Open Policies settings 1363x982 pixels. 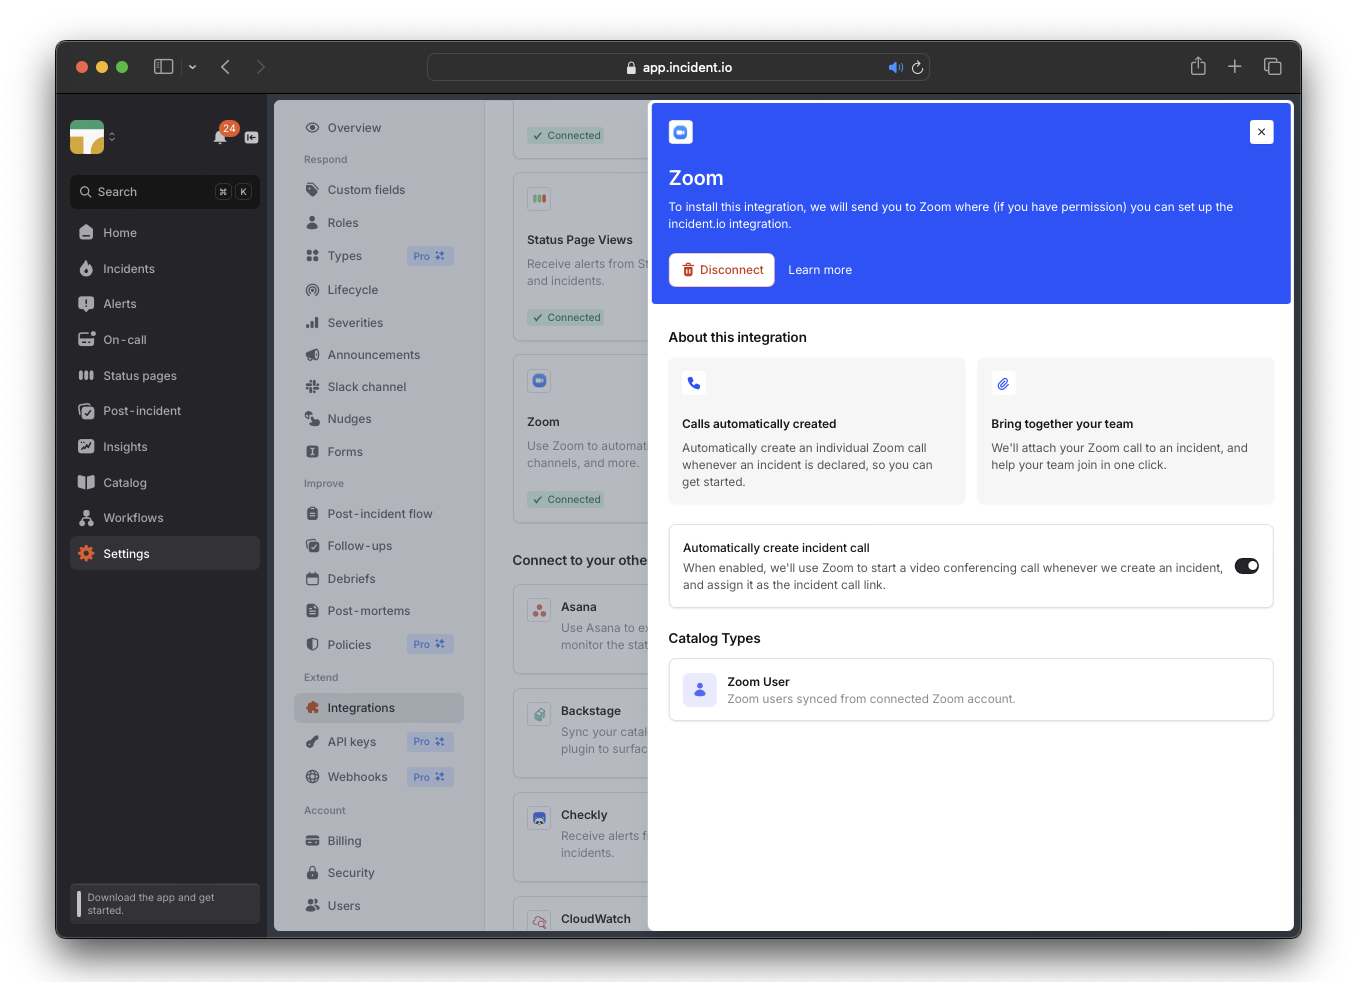click(x=379, y=645)
